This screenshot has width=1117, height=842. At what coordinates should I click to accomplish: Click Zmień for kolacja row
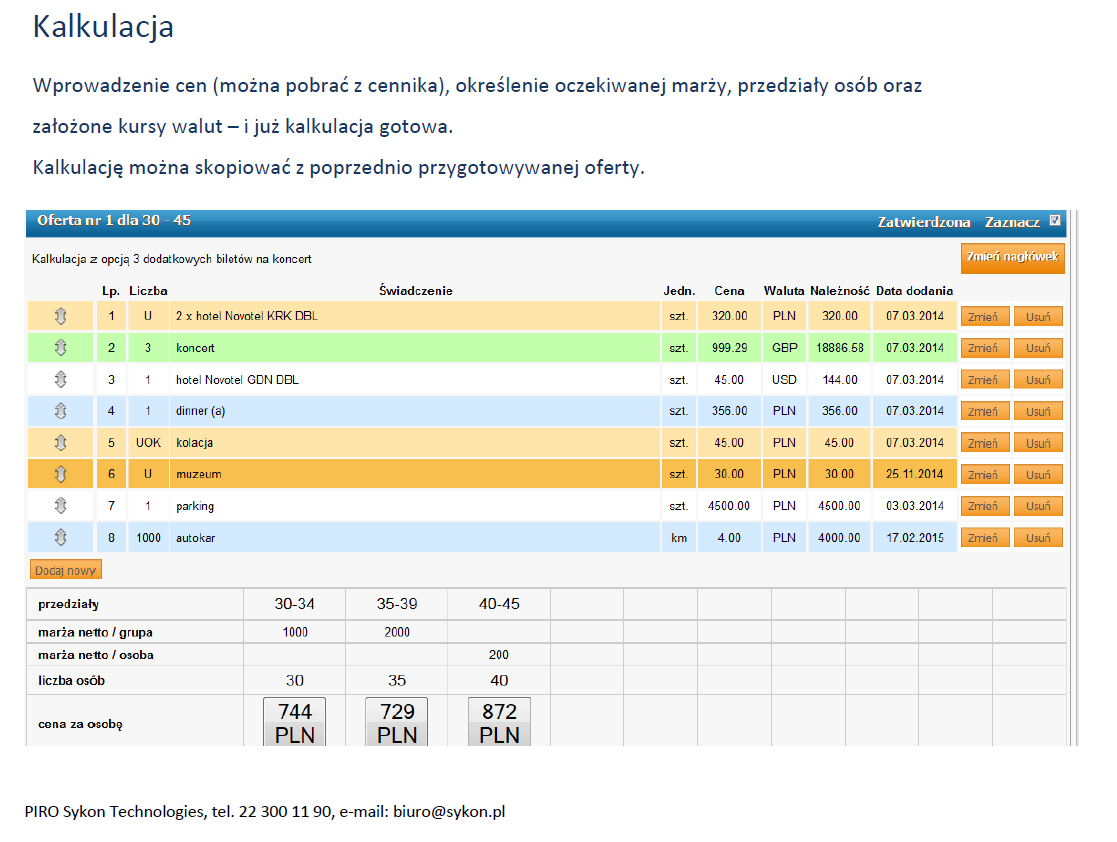pyautogui.click(x=984, y=443)
